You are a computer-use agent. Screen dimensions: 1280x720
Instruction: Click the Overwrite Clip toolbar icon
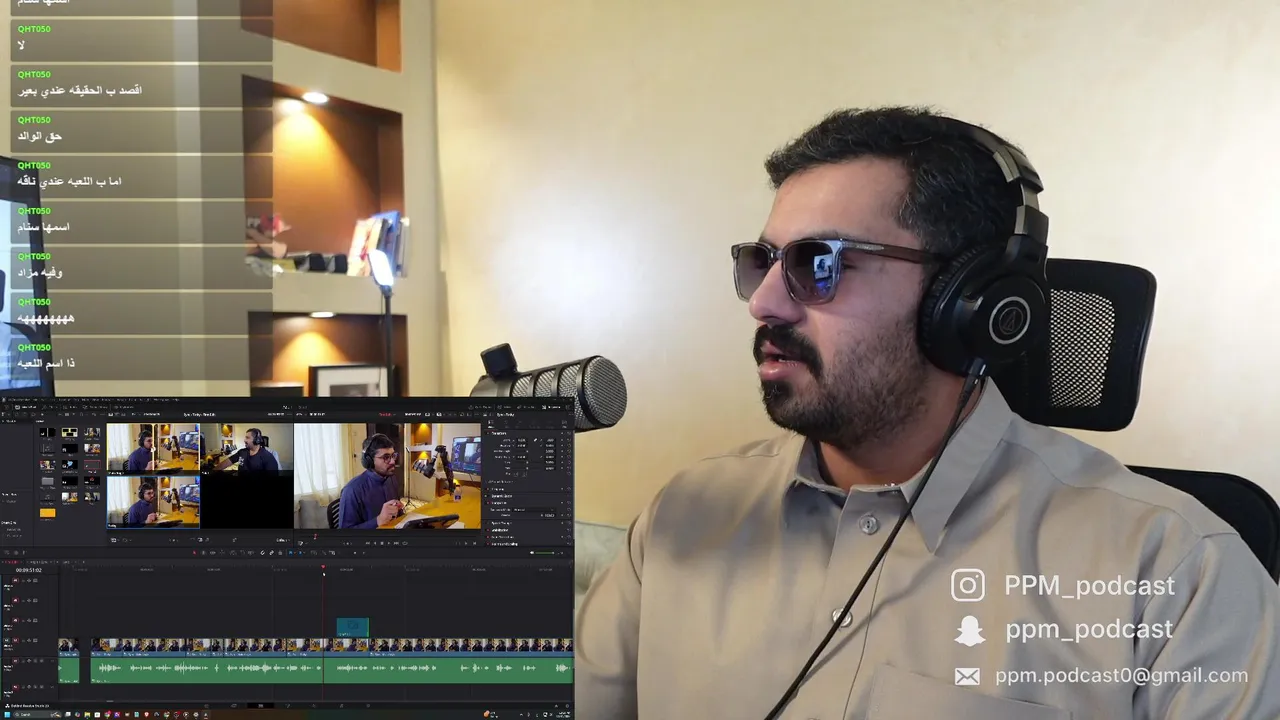tap(242, 553)
